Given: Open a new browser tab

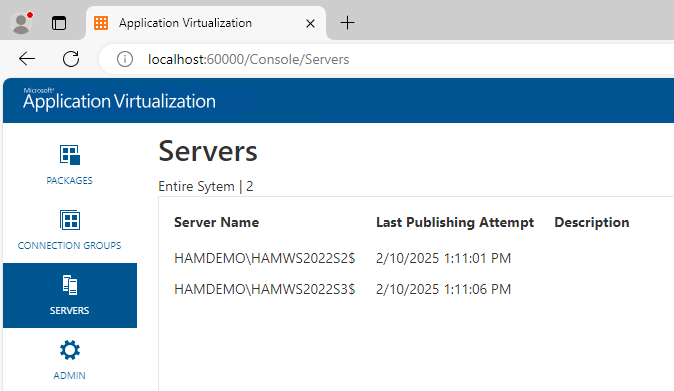Looking at the screenshot, I should [347, 23].
